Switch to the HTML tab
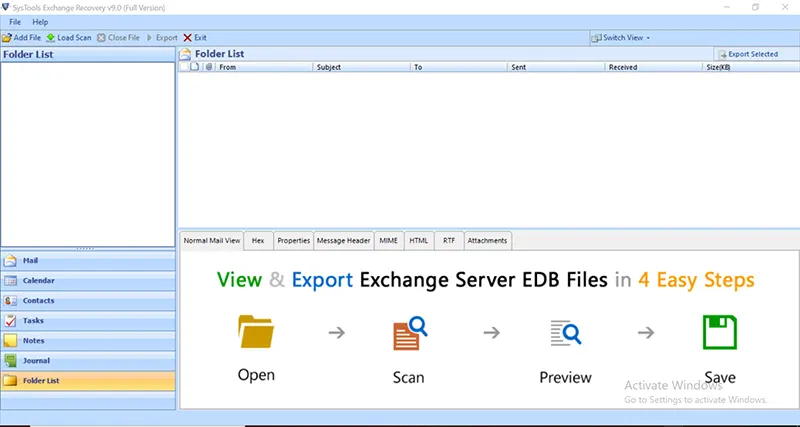This screenshot has width=800, height=427. (x=419, y=241)
